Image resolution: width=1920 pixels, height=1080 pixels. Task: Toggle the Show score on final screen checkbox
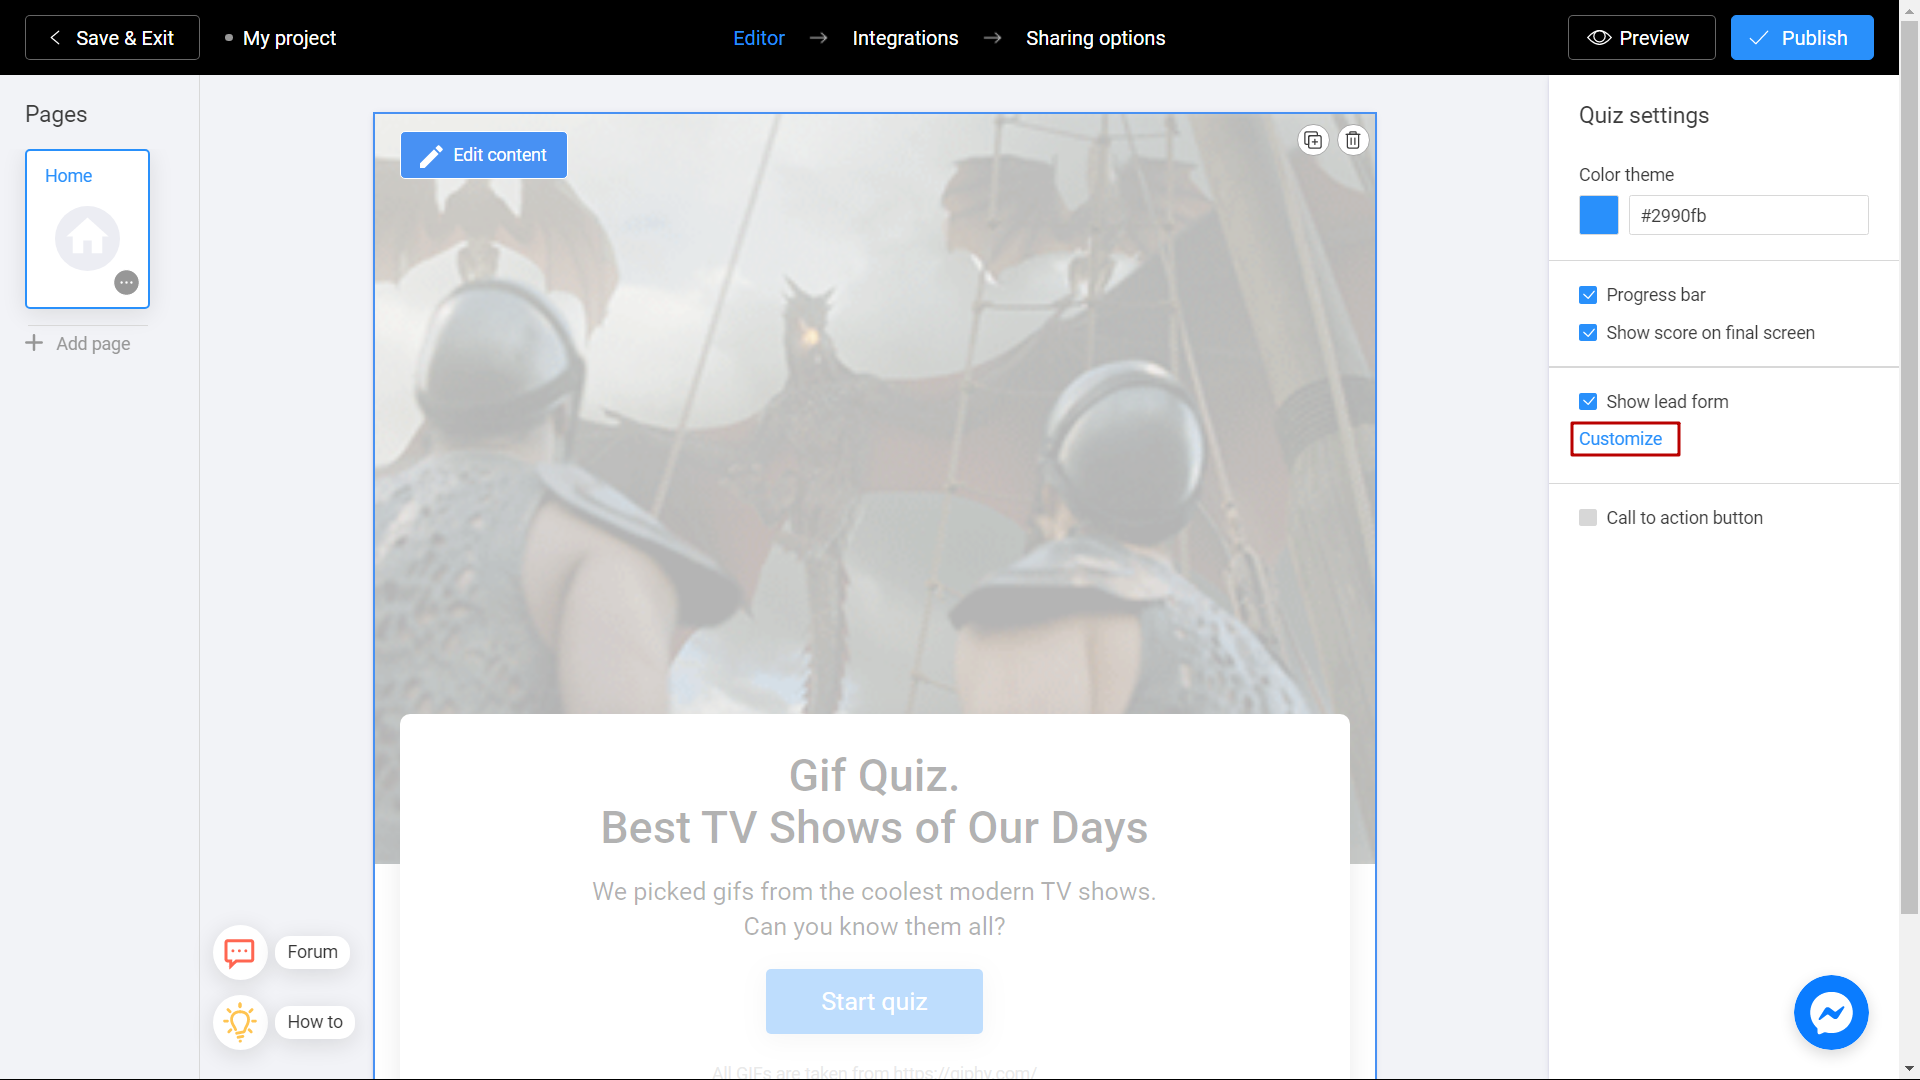pyautogui.click(x=1589, y=332)
